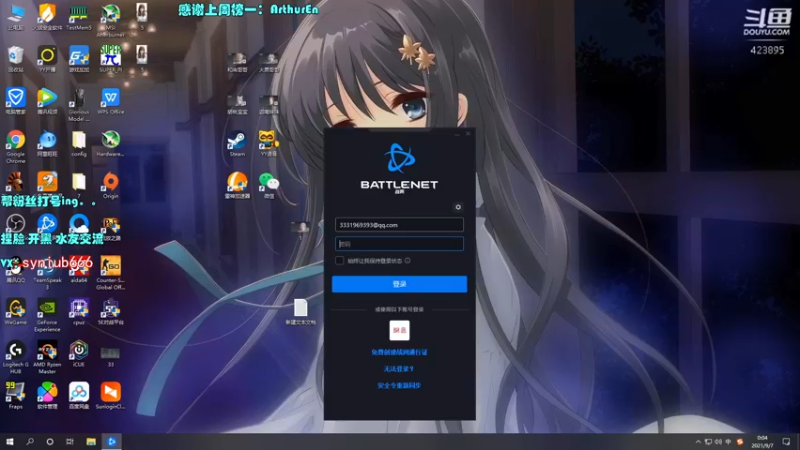Open File Explorer from the taskbar
800x450 pixels.
point(91,441)
